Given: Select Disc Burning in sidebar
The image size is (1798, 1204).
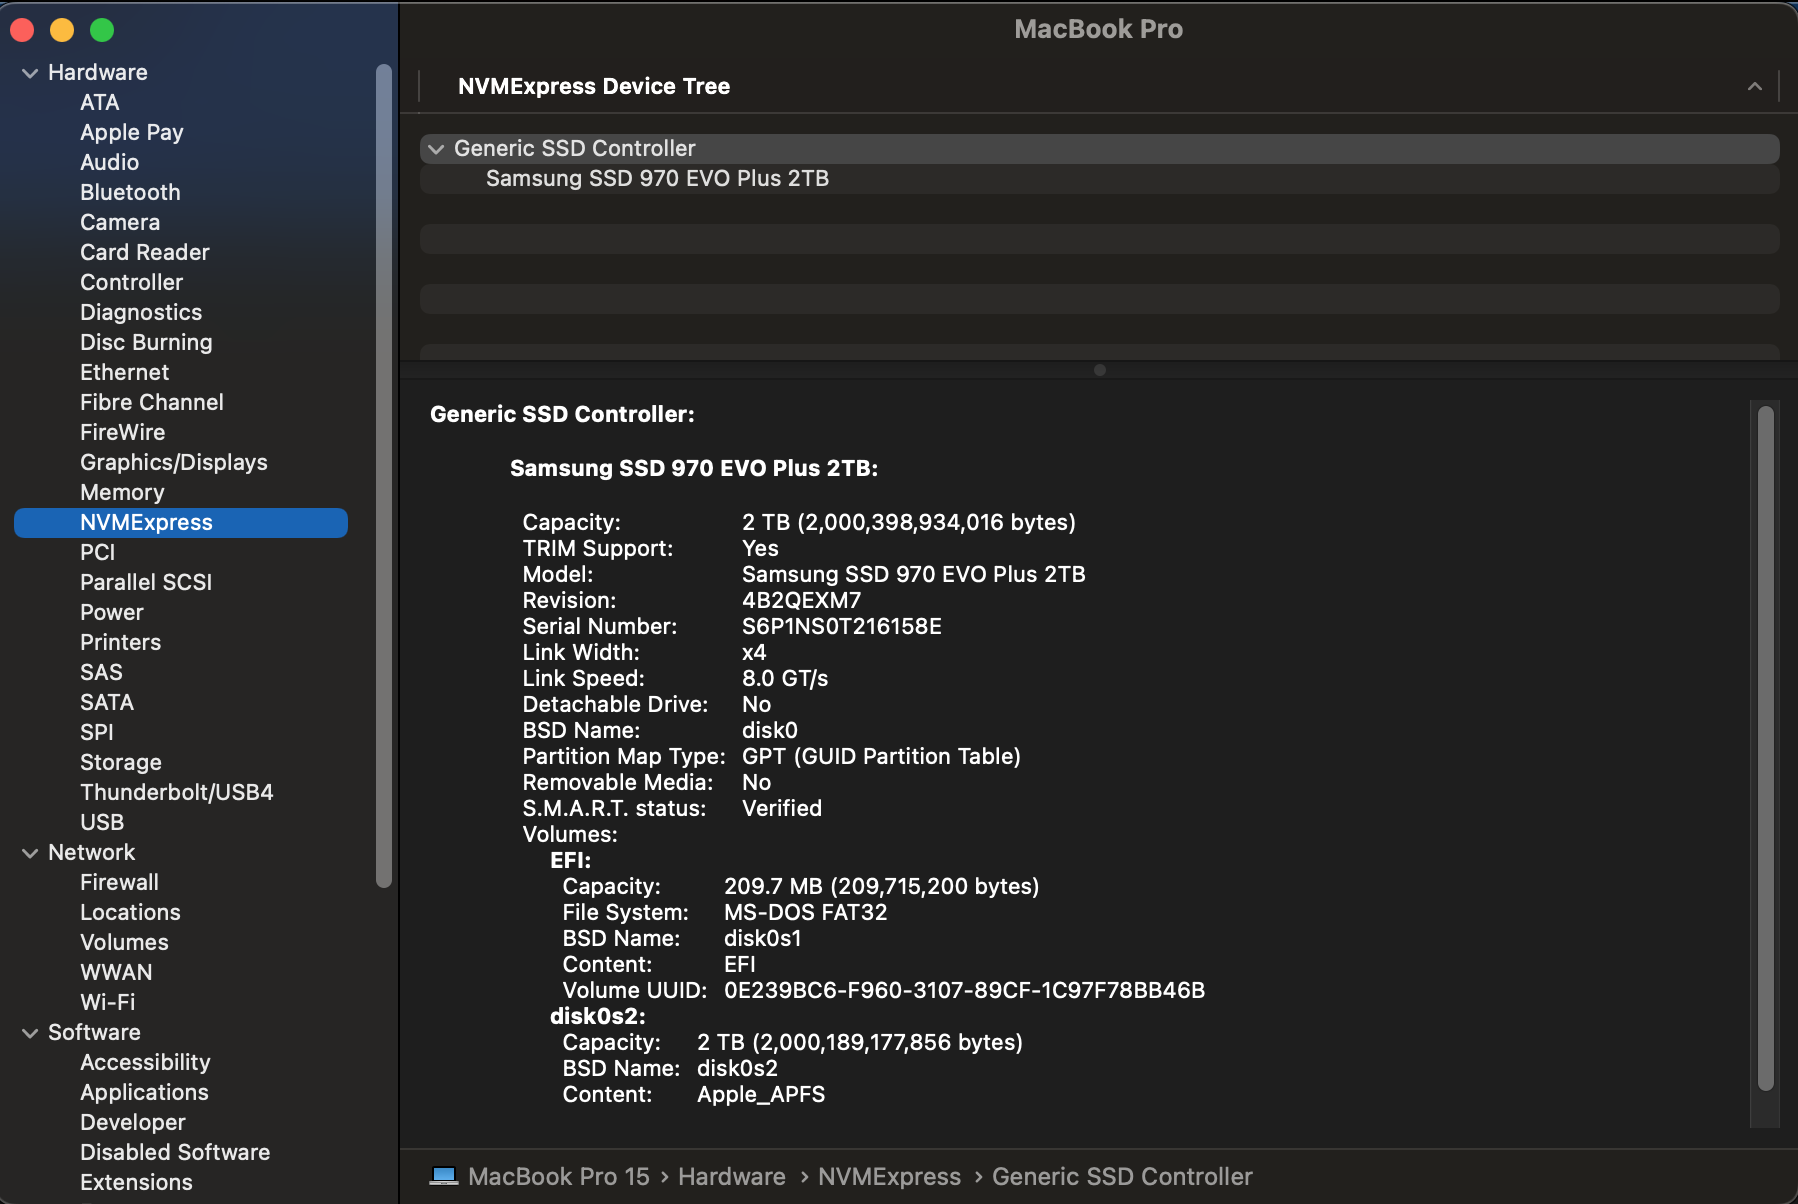Looking at the screenshot, I should click(x=147, y=343).
